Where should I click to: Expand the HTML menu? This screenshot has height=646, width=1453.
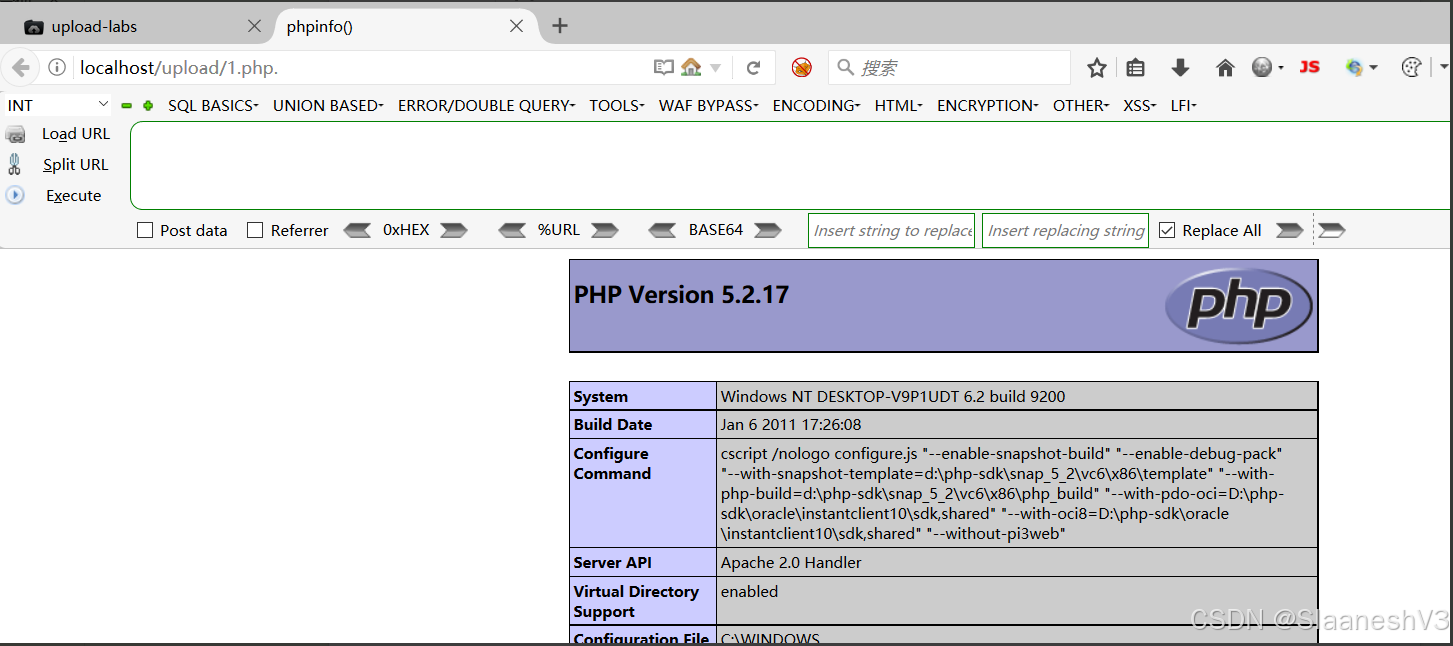(x=898, y=105)
